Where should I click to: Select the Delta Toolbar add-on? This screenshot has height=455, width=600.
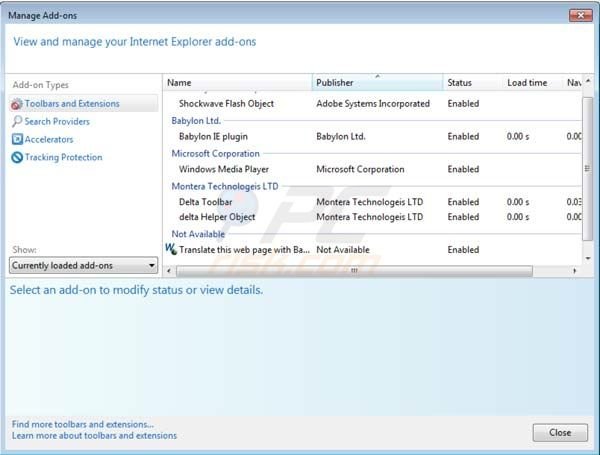click(x=205, y=202)
